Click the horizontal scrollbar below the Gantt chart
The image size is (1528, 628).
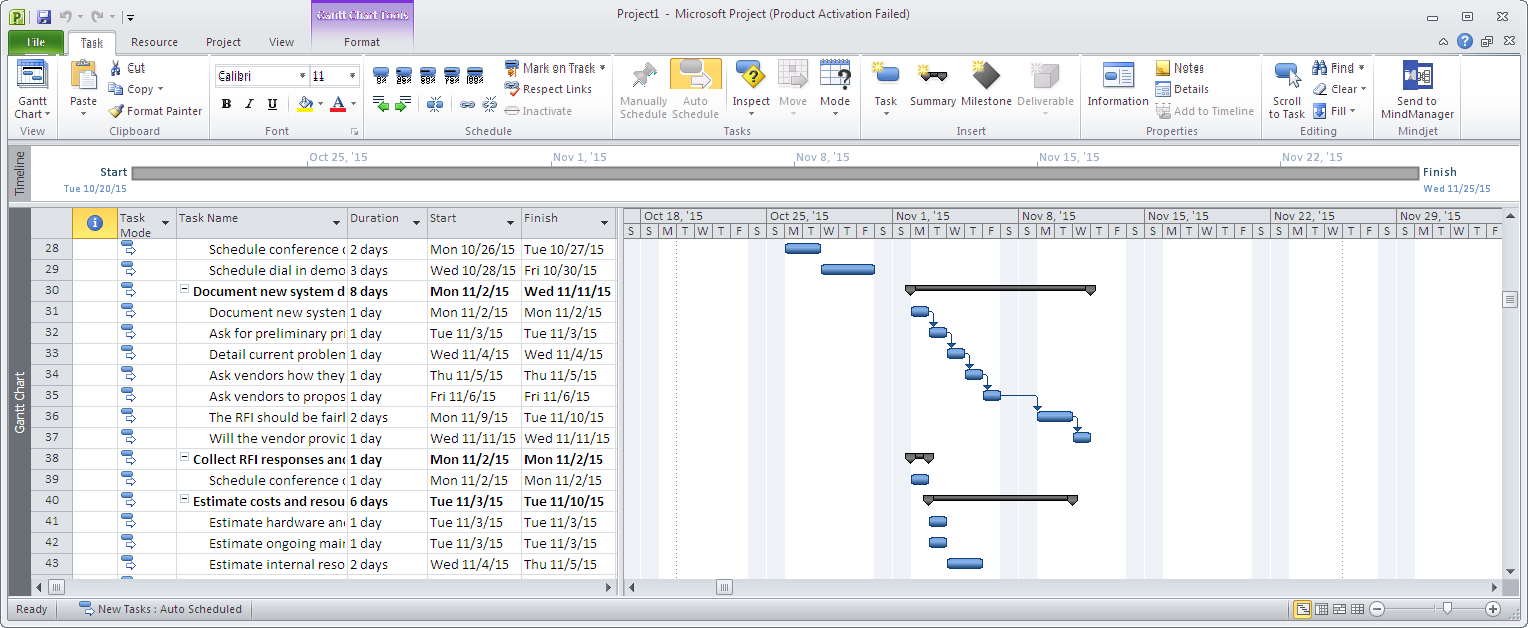(723, 587)
